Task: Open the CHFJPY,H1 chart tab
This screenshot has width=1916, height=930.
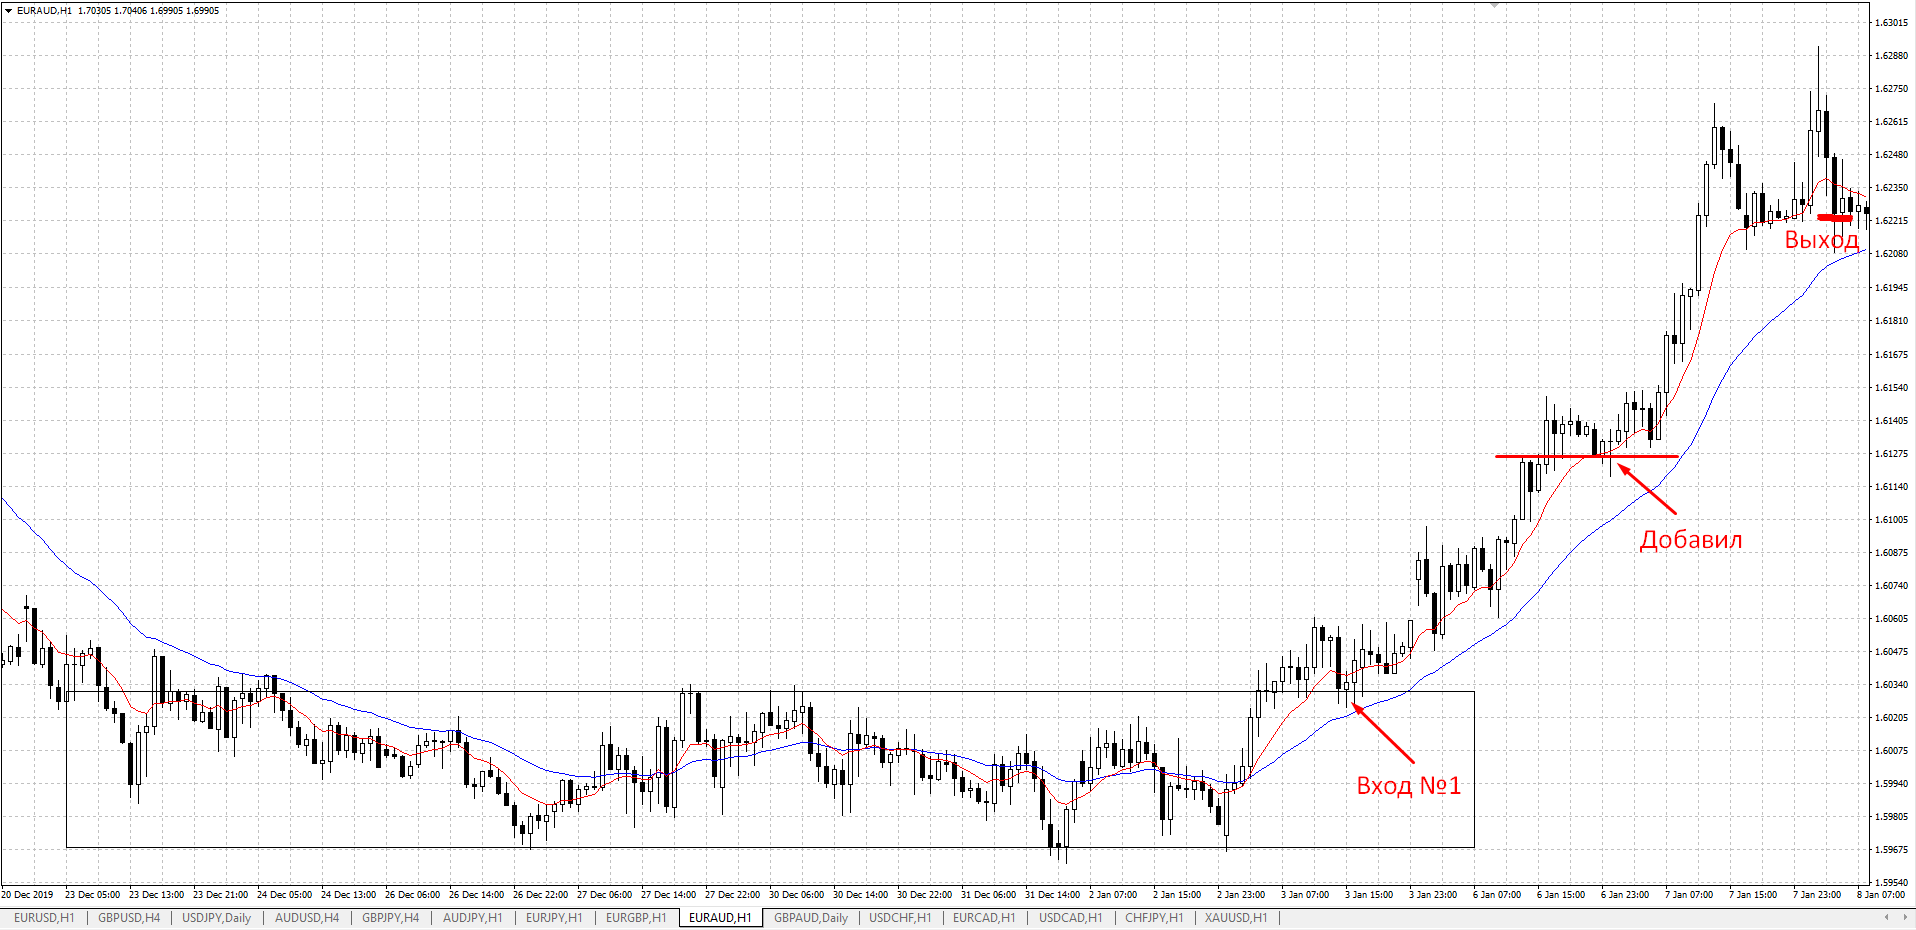Action: (1154, 917)
